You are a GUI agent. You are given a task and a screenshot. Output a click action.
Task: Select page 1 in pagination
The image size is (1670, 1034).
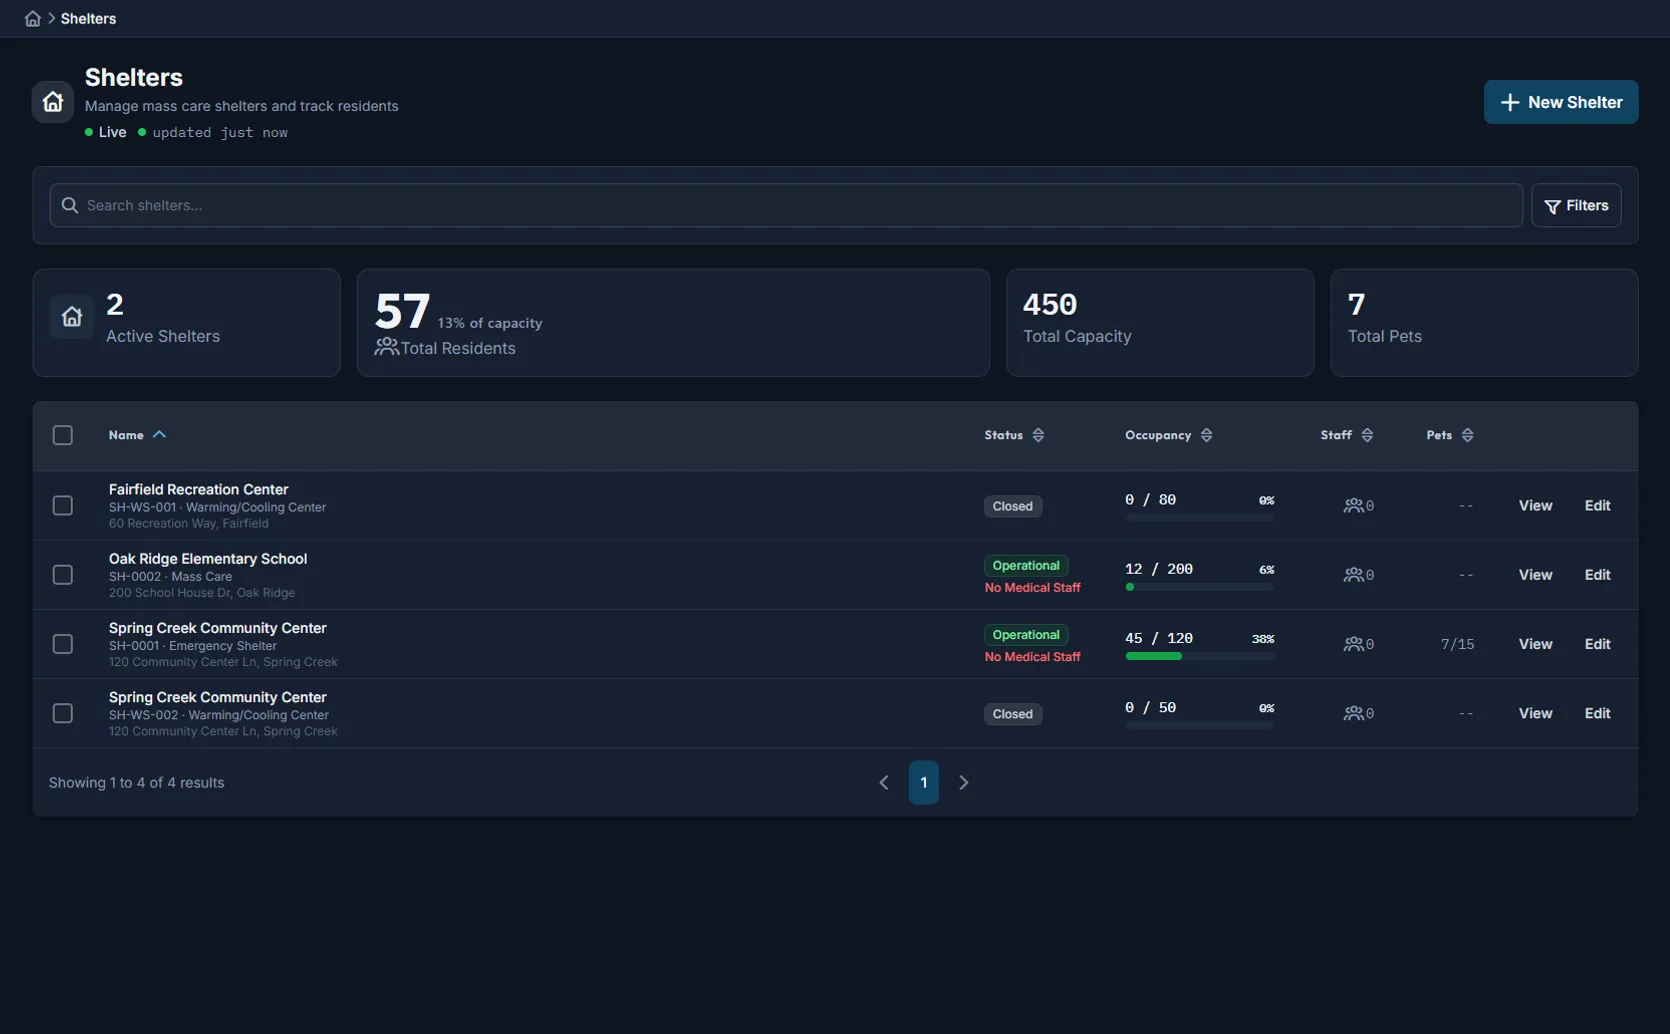[x=924, y=783]
